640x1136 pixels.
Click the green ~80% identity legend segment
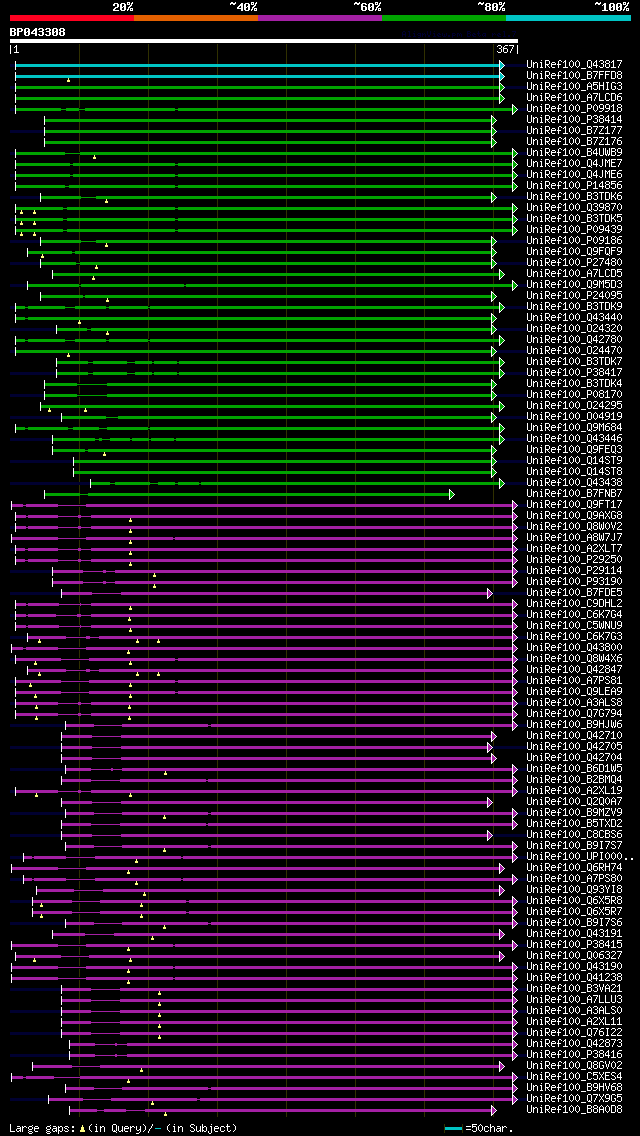[444, 17]
